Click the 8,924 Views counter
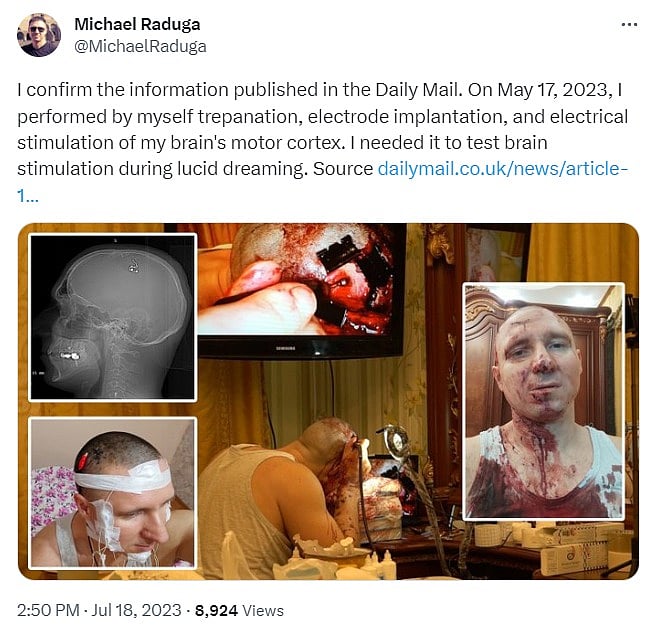The image size is (657, 631). click(239, 610)
